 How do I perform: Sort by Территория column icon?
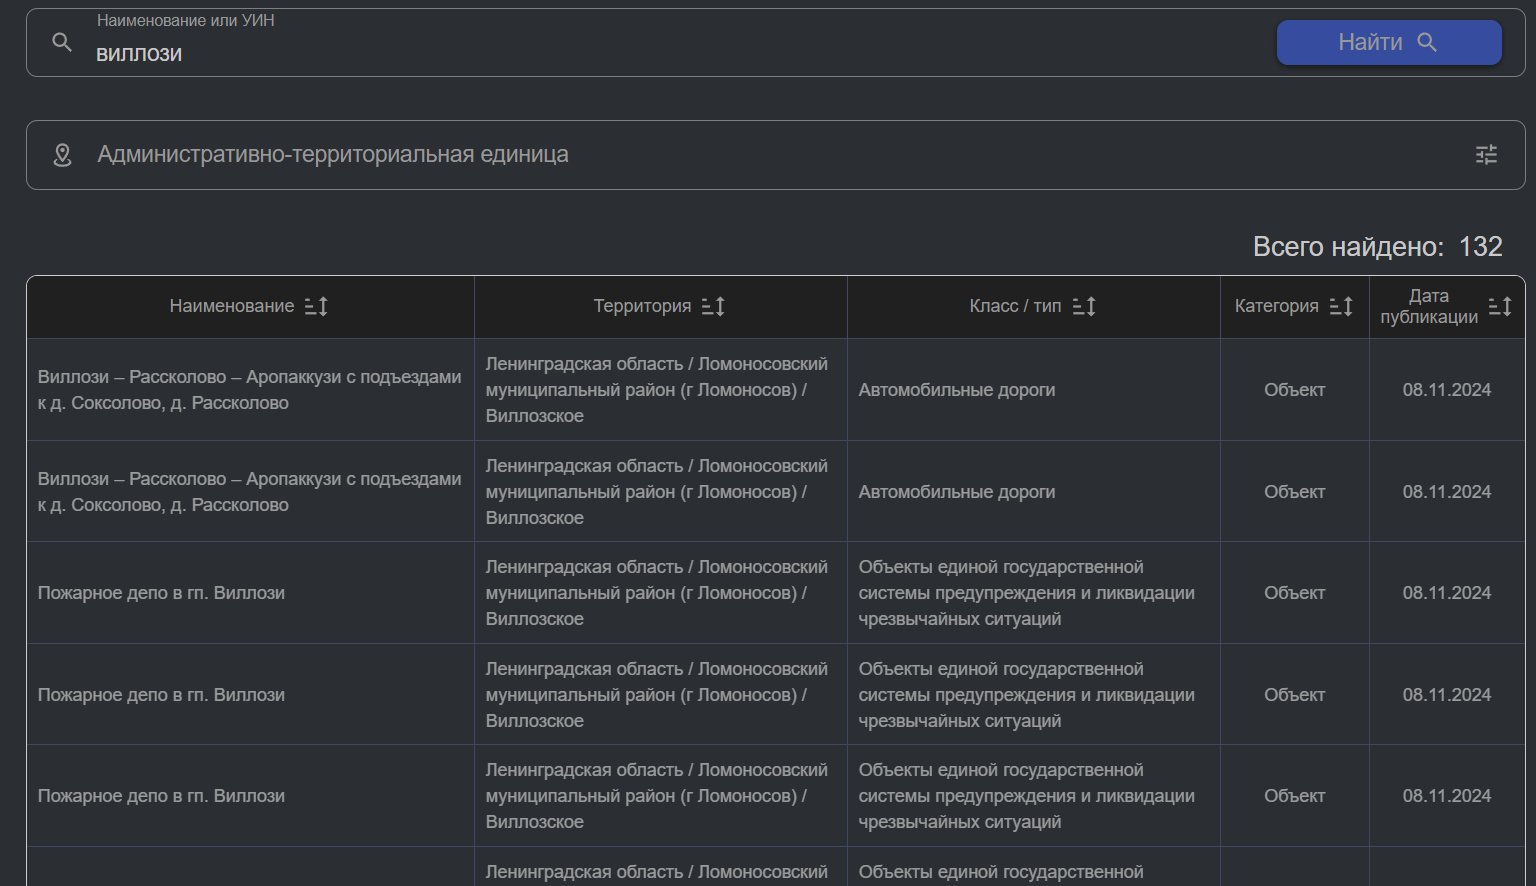[x=713, y=306]
